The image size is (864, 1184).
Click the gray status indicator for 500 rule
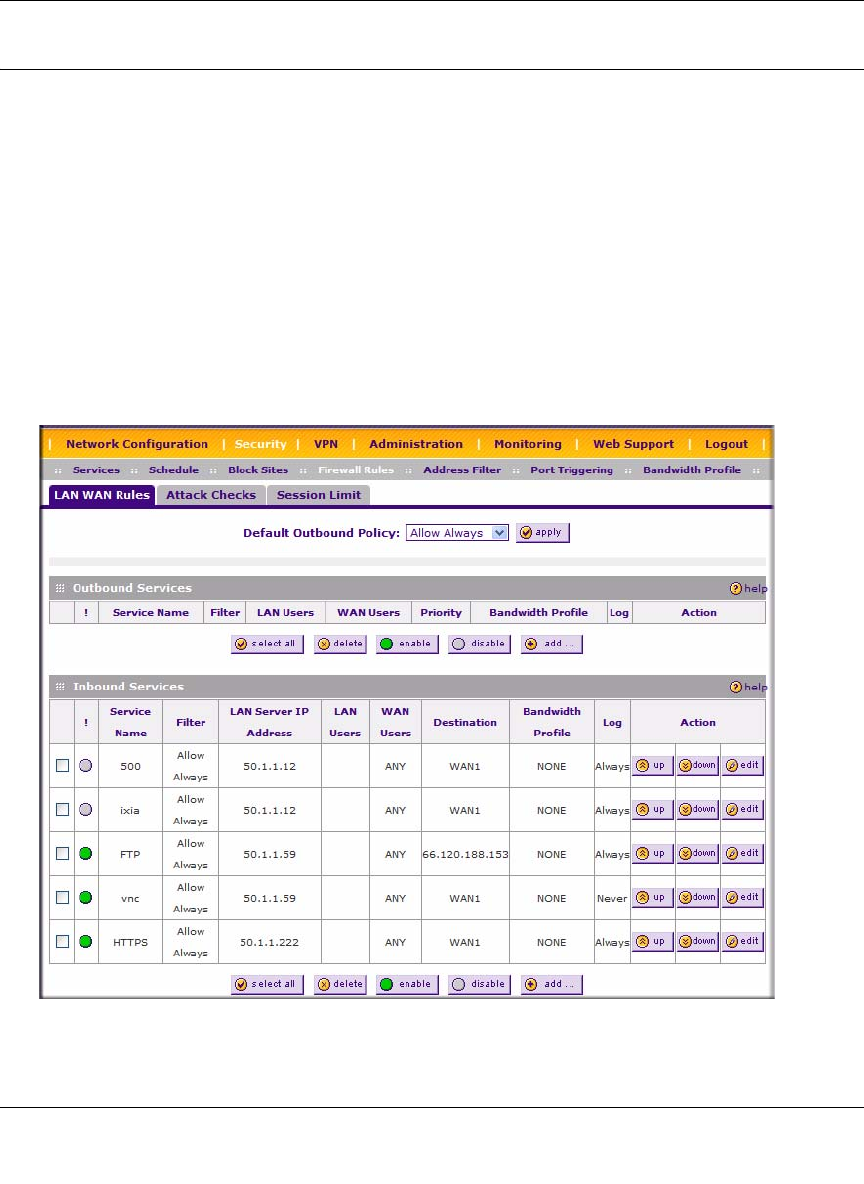click(85, 766)
